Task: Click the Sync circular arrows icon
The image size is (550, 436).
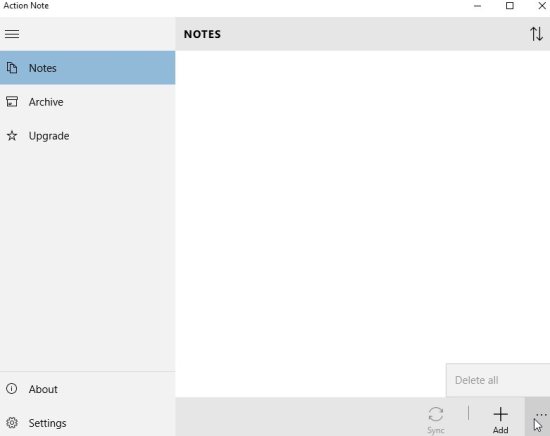Action: tap(436, 414)
